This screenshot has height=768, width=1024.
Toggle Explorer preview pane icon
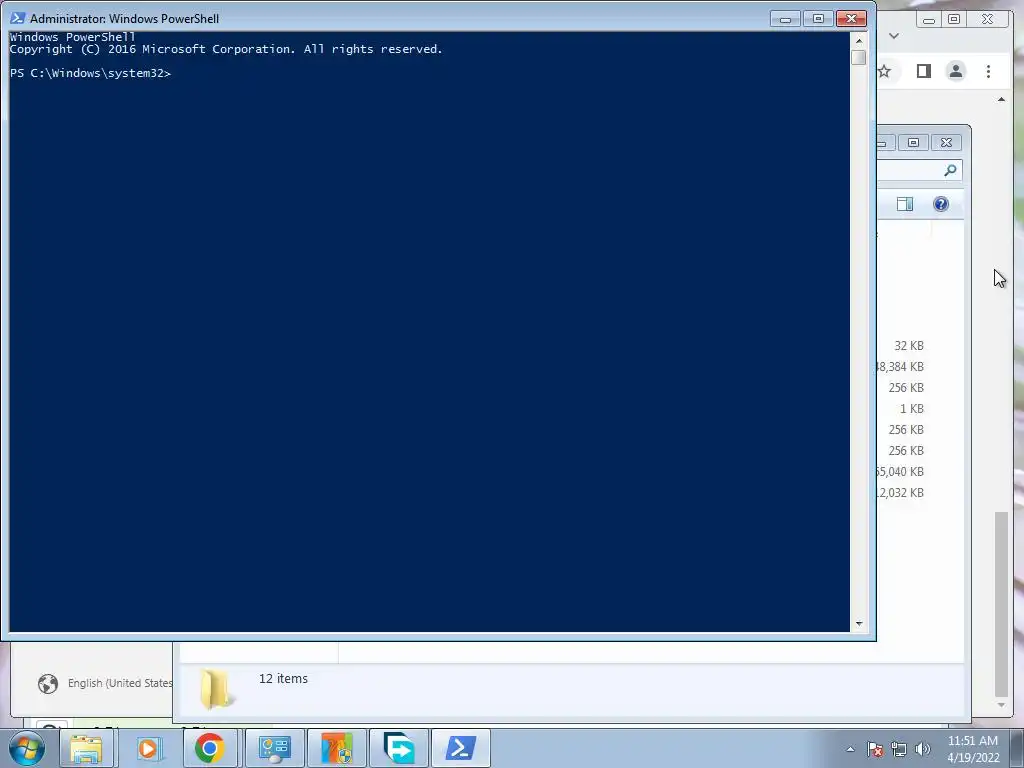click(905, 204)
